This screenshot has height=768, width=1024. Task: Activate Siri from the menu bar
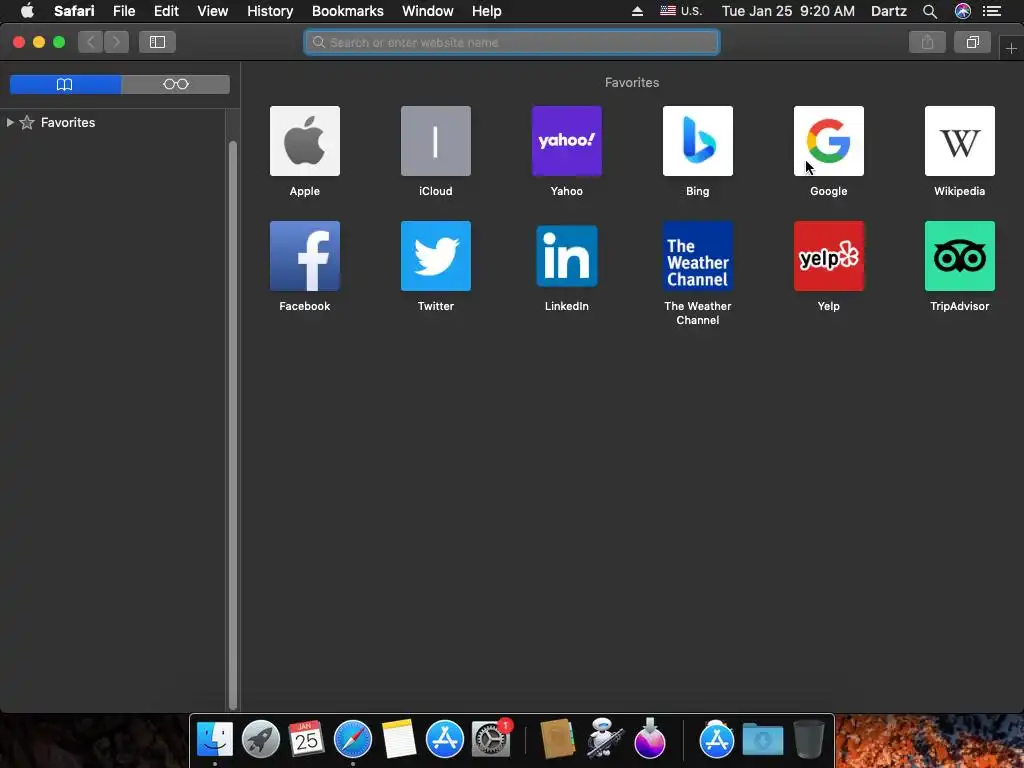[963, 11]
